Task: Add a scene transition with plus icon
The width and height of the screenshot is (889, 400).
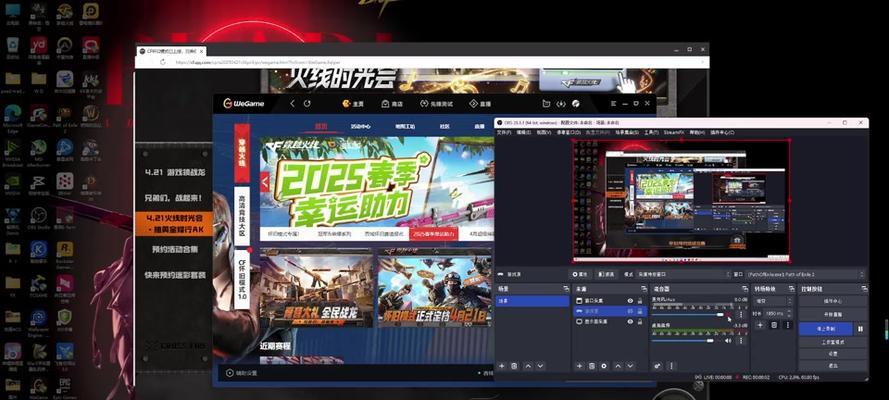Action: click(760, 325)
